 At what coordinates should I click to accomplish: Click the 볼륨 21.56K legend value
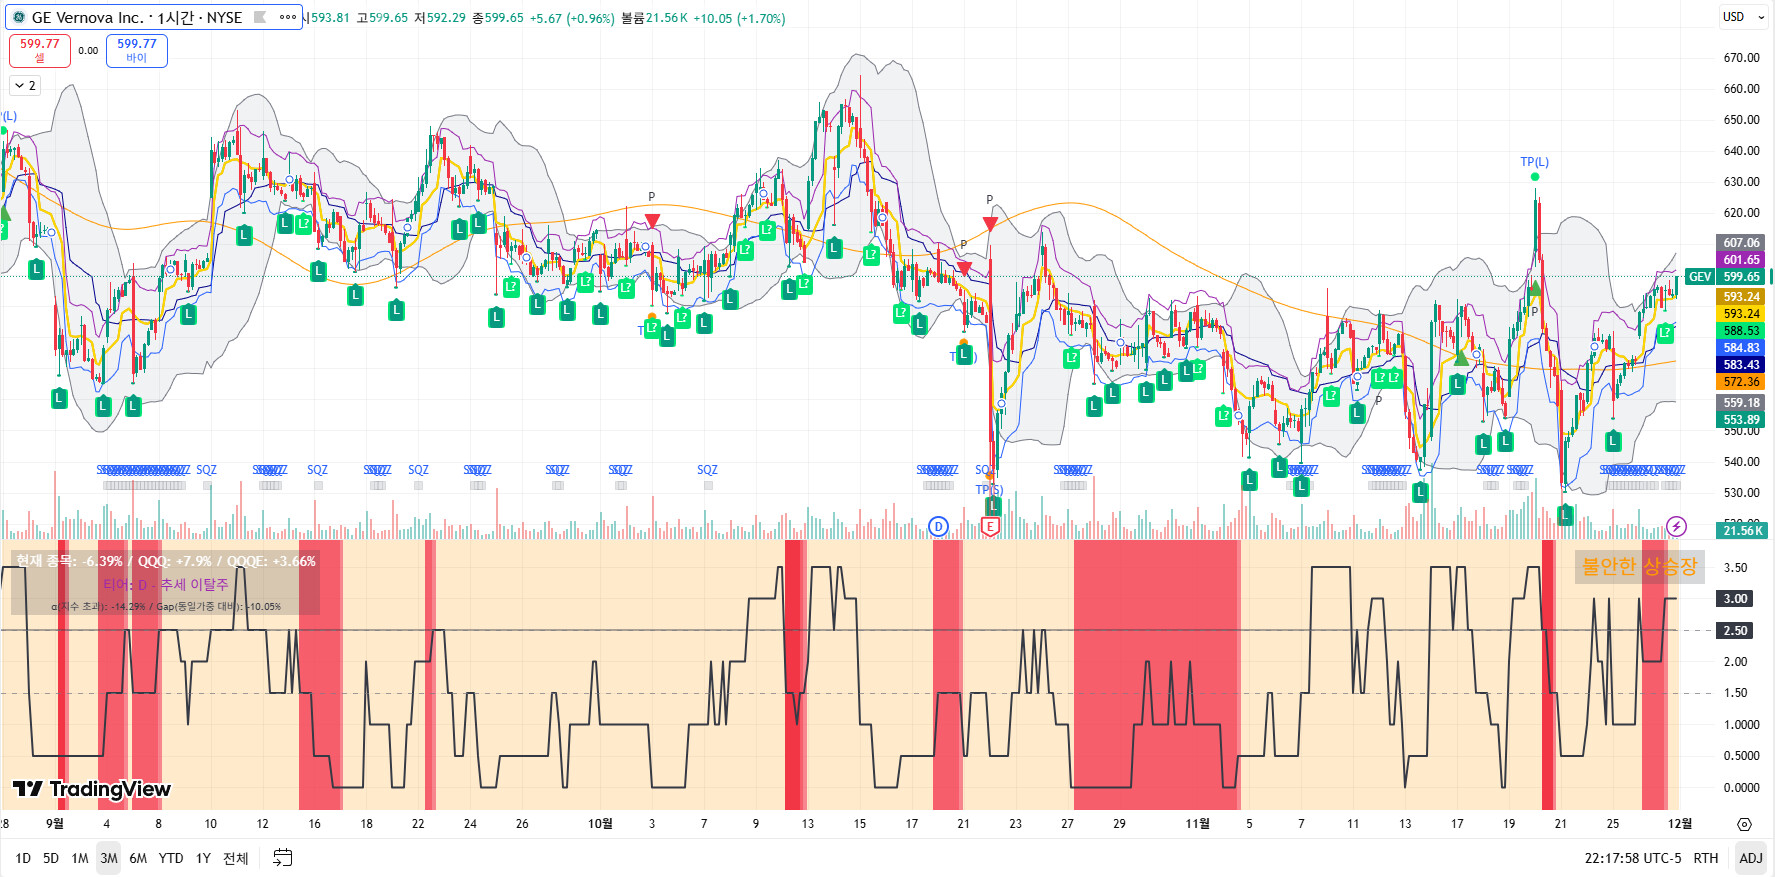654,18
